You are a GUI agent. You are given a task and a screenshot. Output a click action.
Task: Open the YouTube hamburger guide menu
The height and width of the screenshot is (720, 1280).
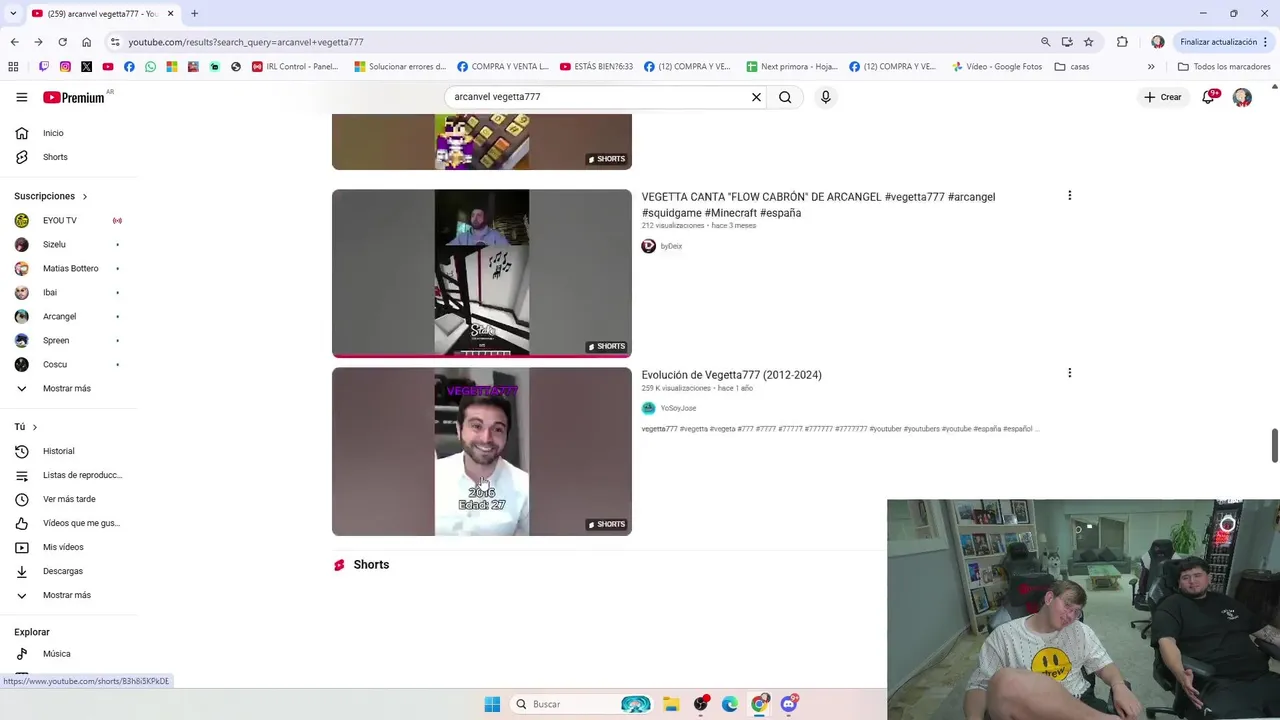(21, 97)
